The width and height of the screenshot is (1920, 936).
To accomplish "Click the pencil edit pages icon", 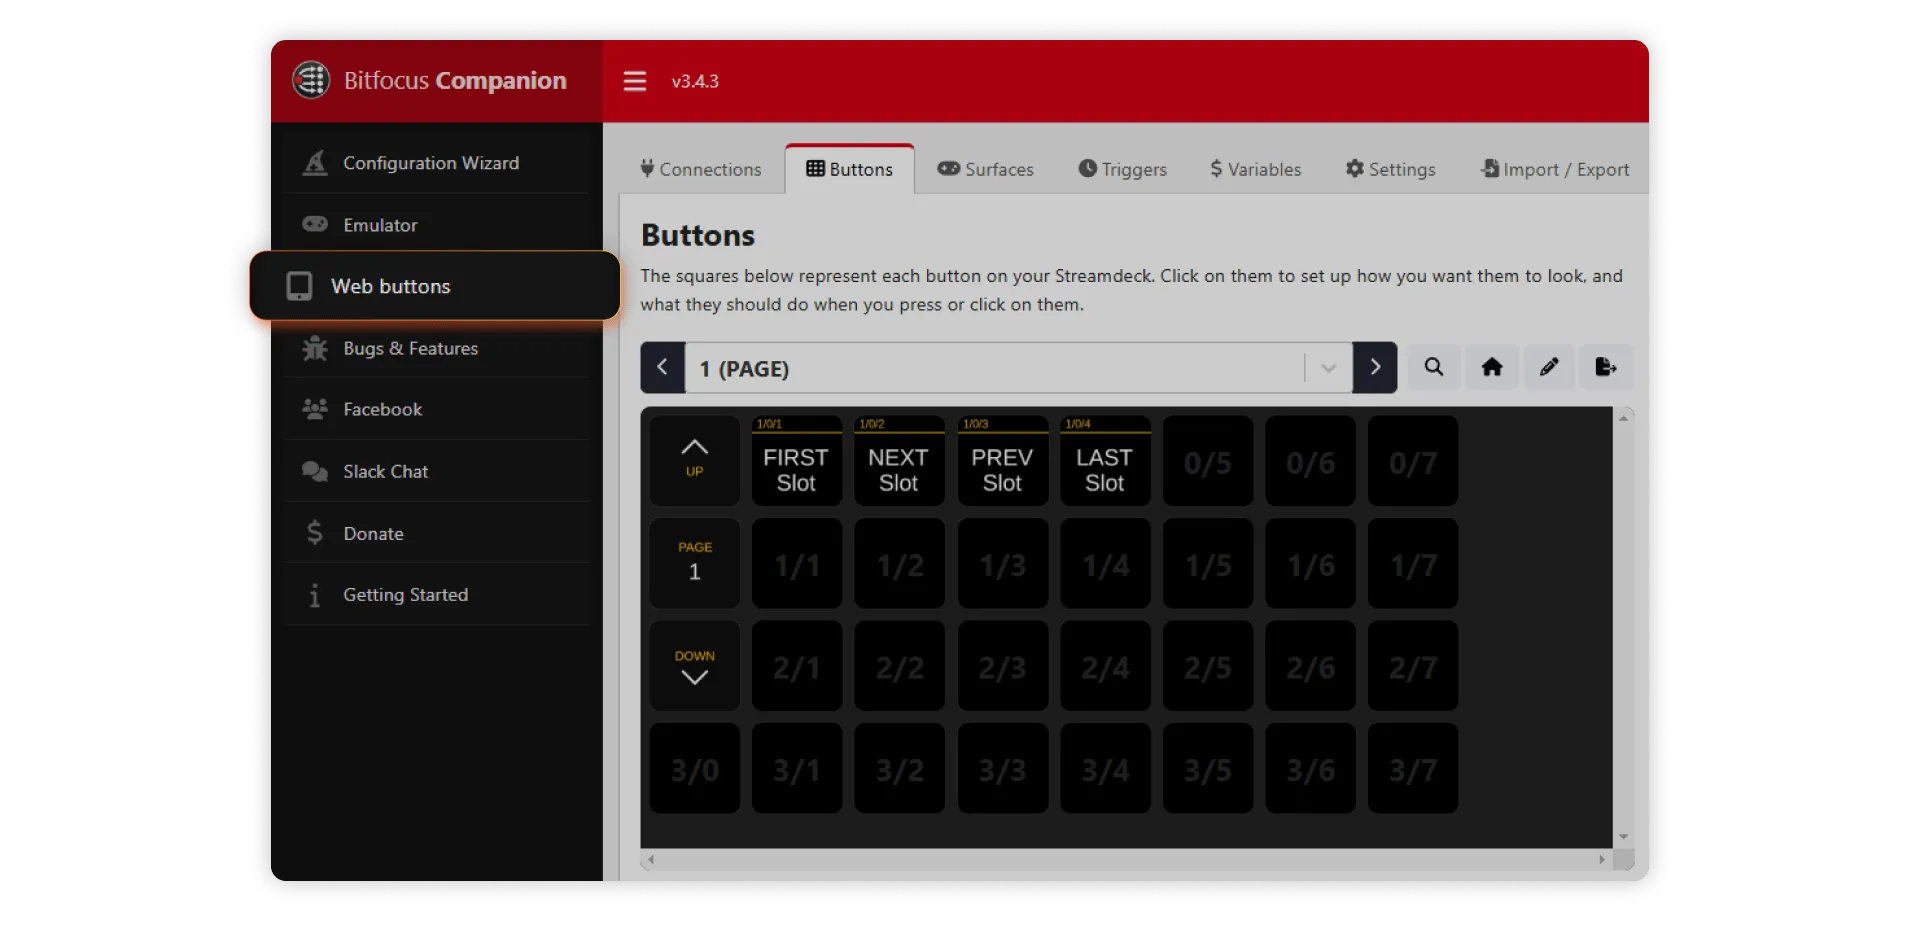I will [x=1549, y=367].
